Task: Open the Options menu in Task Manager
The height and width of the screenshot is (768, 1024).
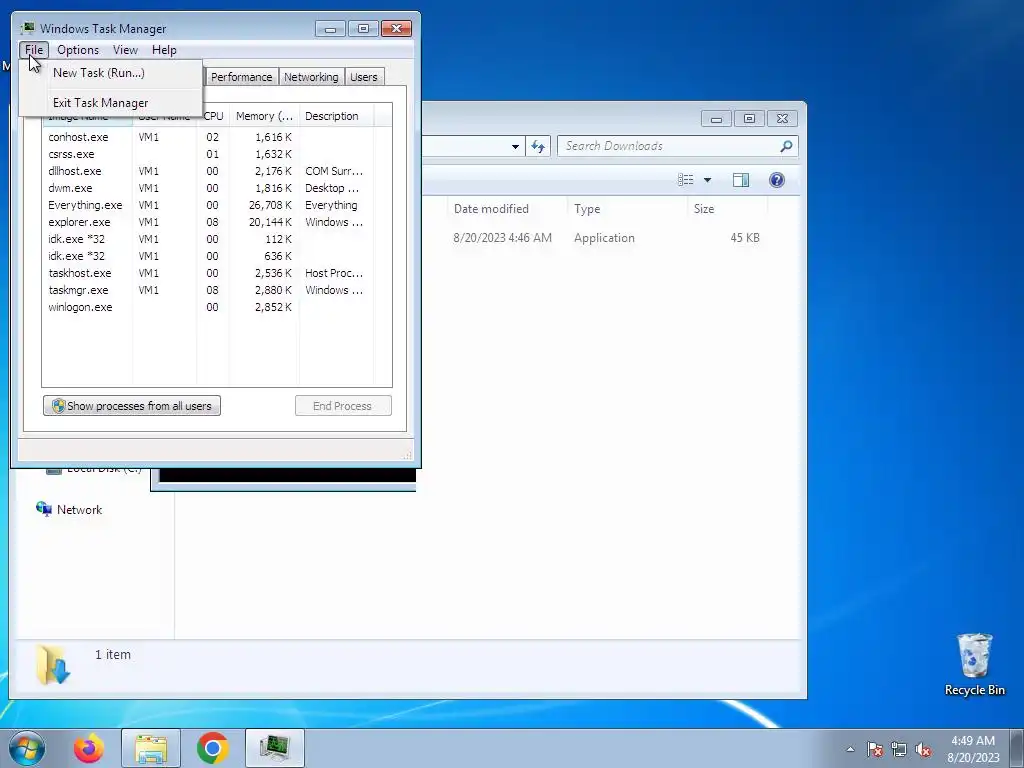Action: point(78,50)
